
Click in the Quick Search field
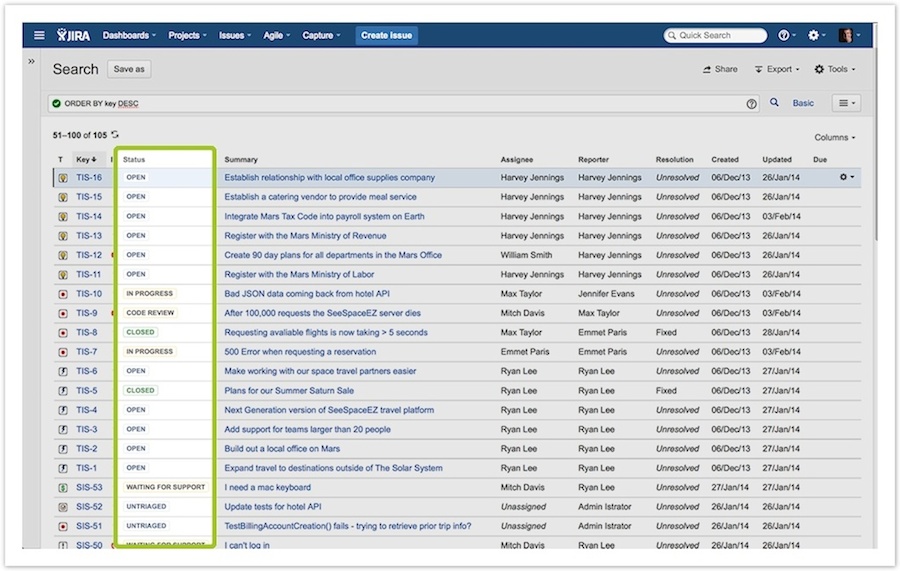click(716, 35)
